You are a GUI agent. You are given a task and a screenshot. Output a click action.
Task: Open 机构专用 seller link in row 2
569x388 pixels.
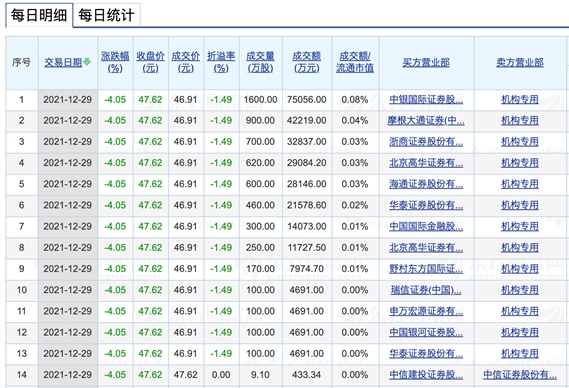520,121
